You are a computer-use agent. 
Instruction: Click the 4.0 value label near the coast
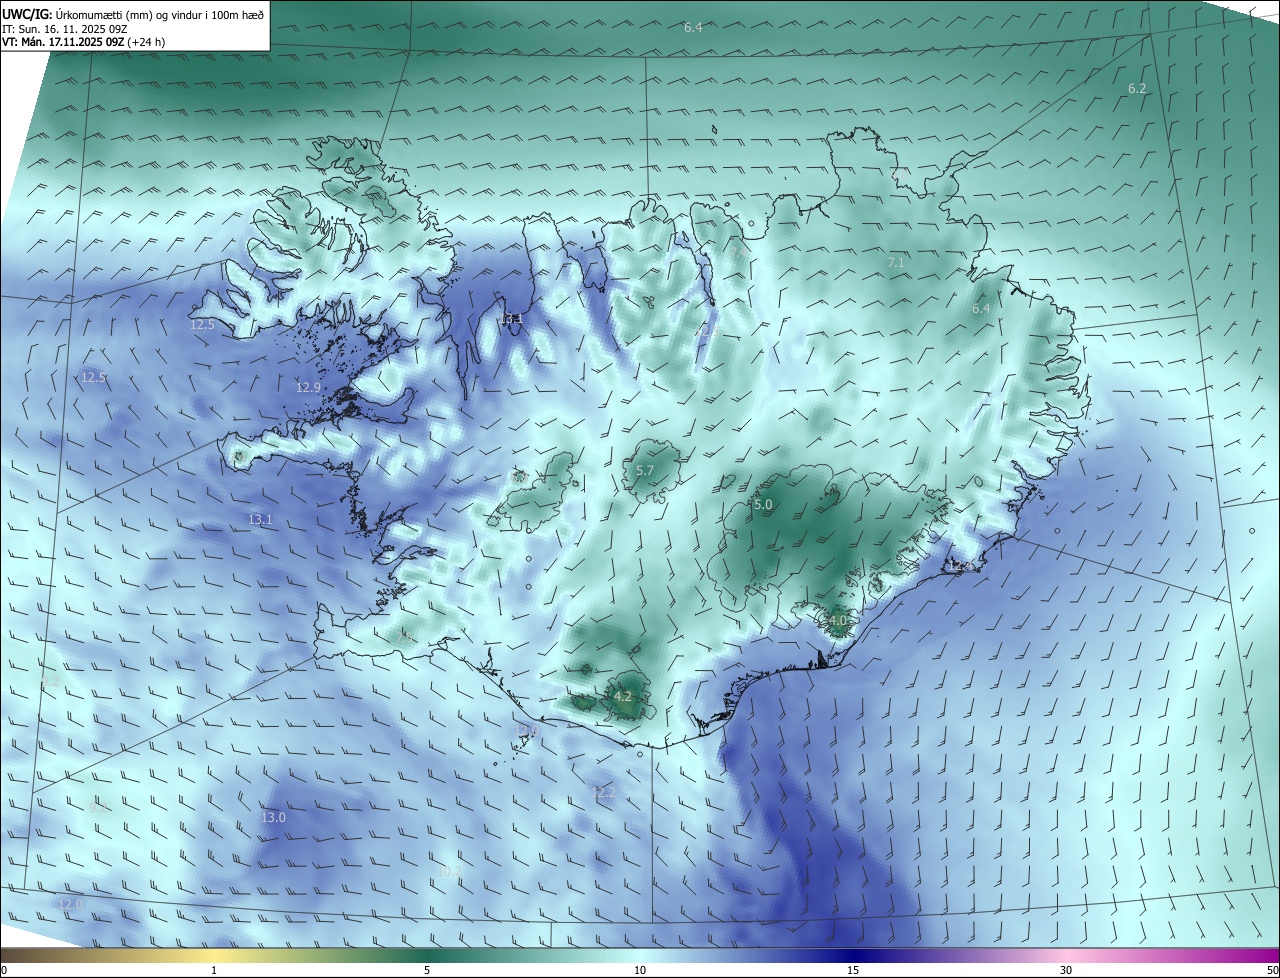click(838, 620)
